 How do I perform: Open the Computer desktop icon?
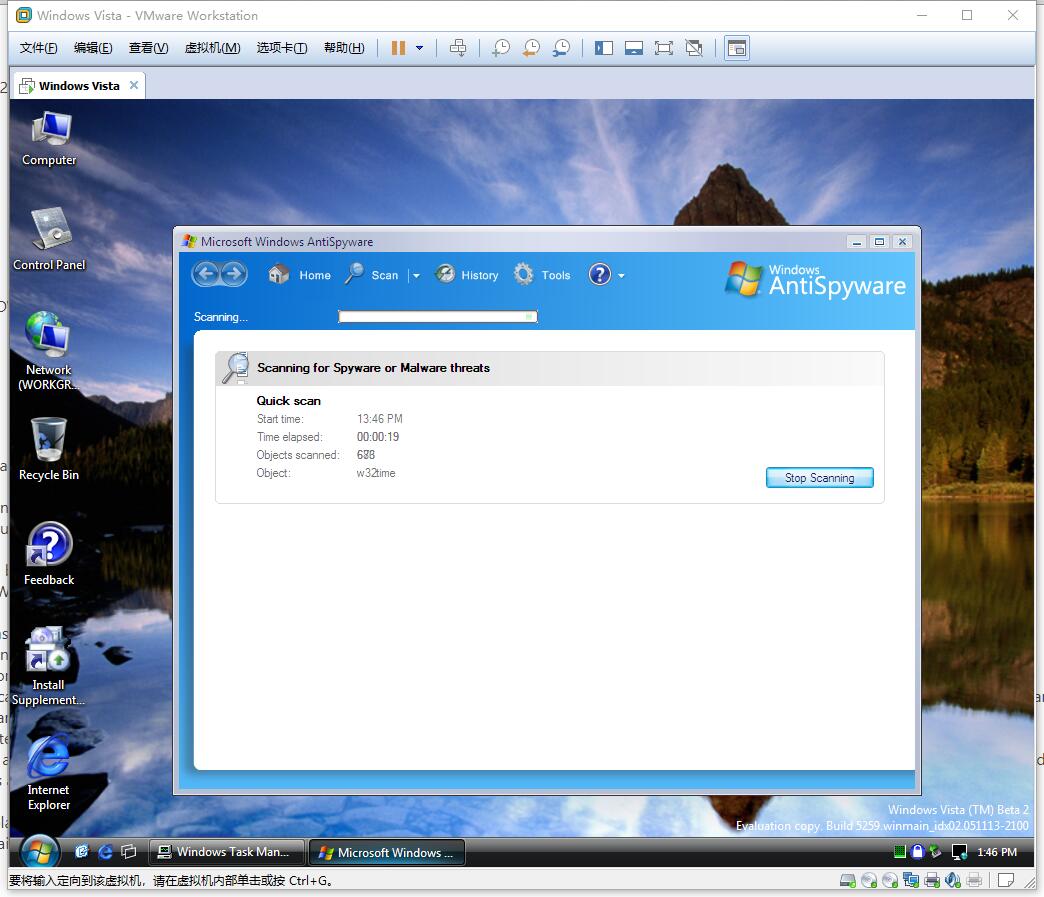click(49, 139)
